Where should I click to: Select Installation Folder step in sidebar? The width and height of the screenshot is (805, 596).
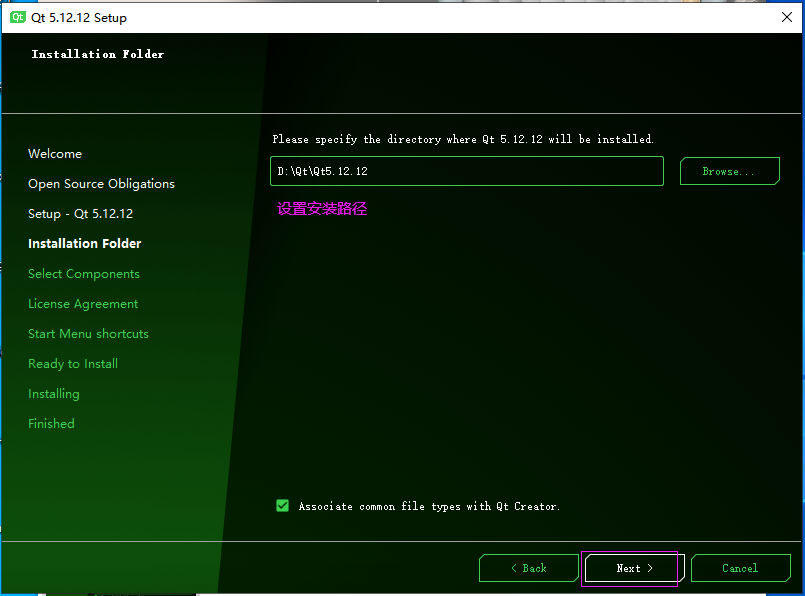(x=85, y=243)
